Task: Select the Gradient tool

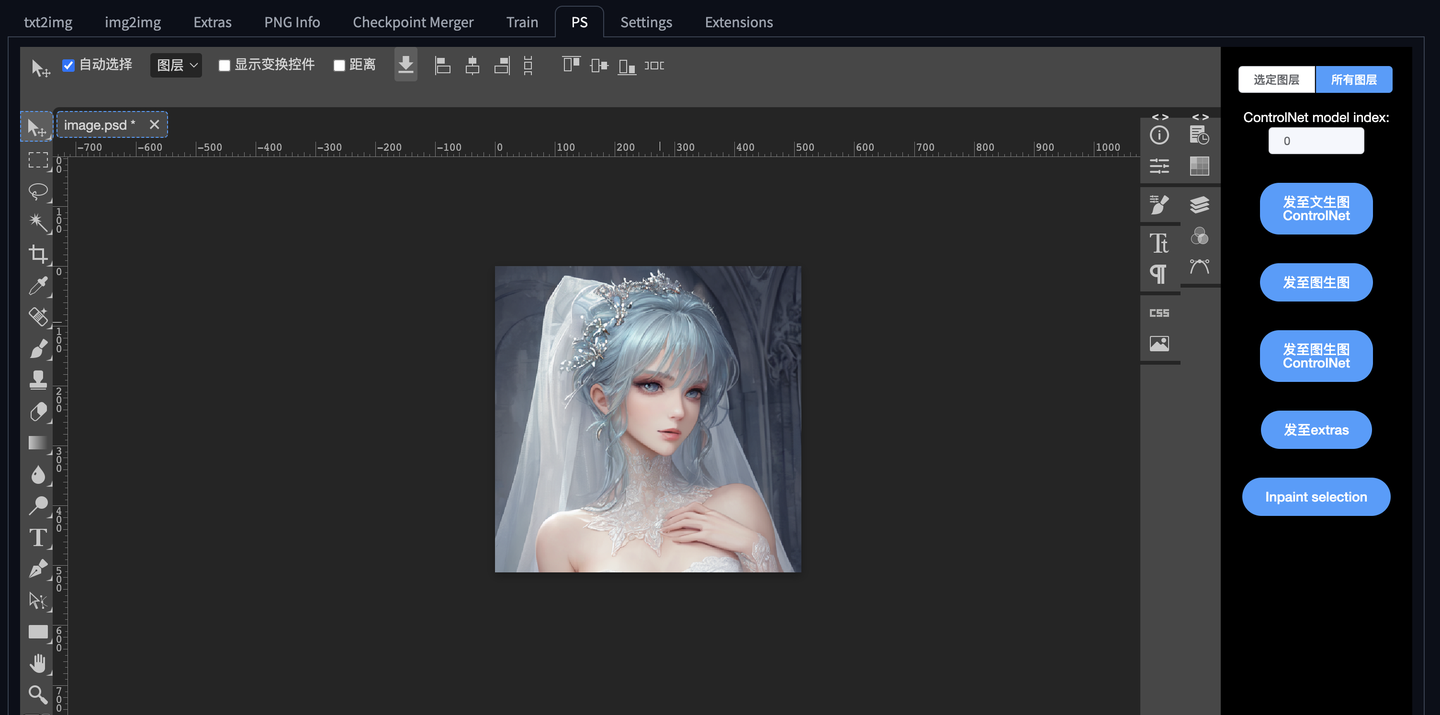Action: [38, 443]
